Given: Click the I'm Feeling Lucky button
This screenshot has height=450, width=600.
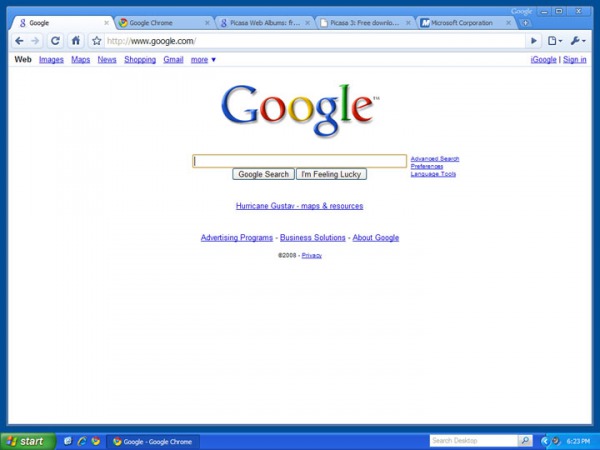Looking at the screenshot, I should pos(331,174).
